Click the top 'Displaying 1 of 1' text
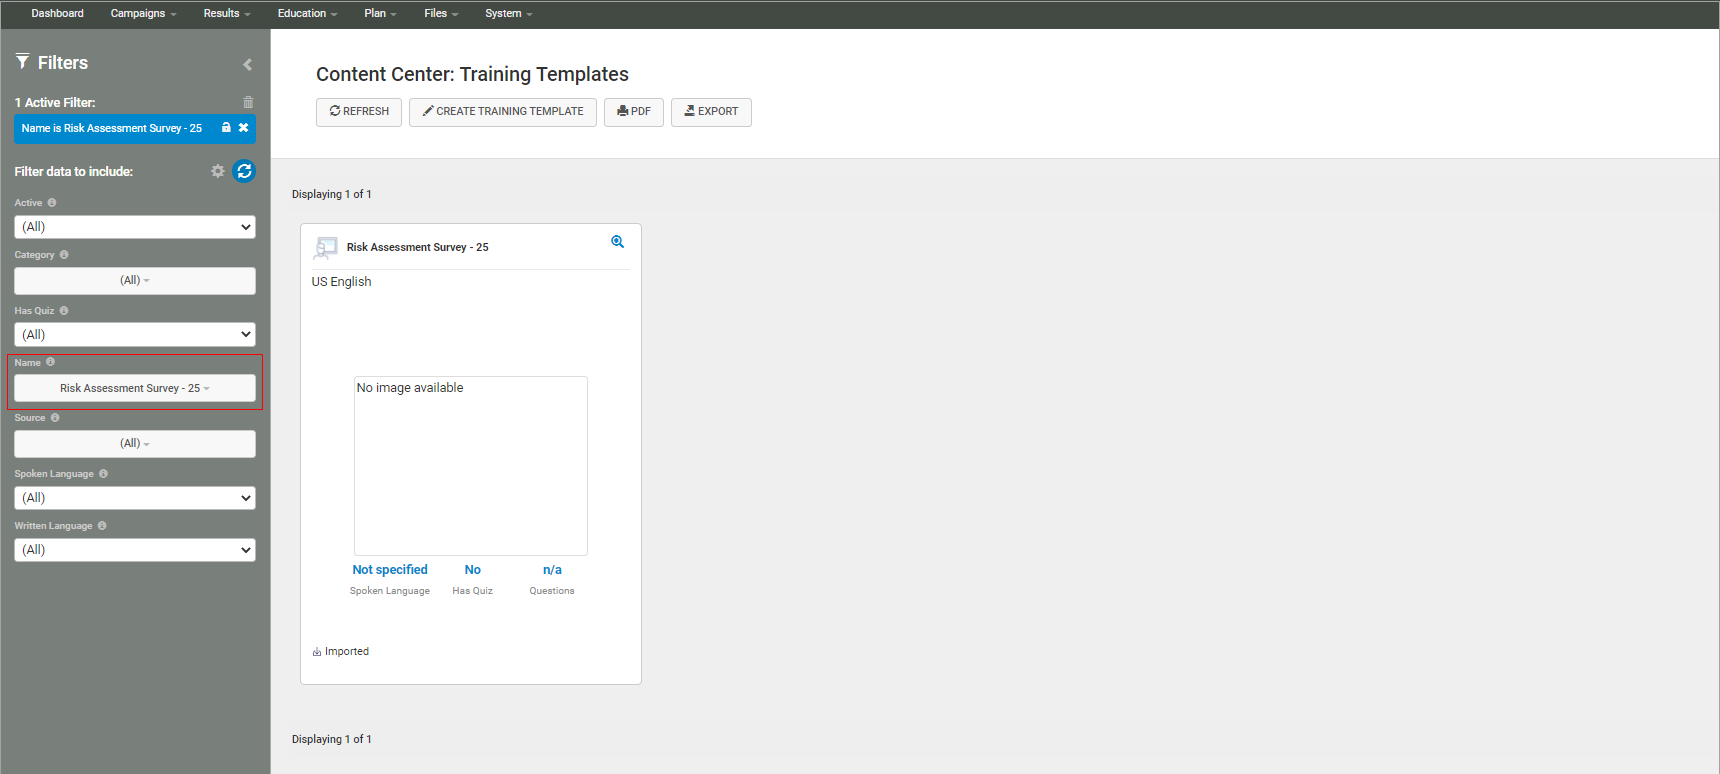Image resolution: width=1720 pixels, height=774 pixels. click(332, 194)
